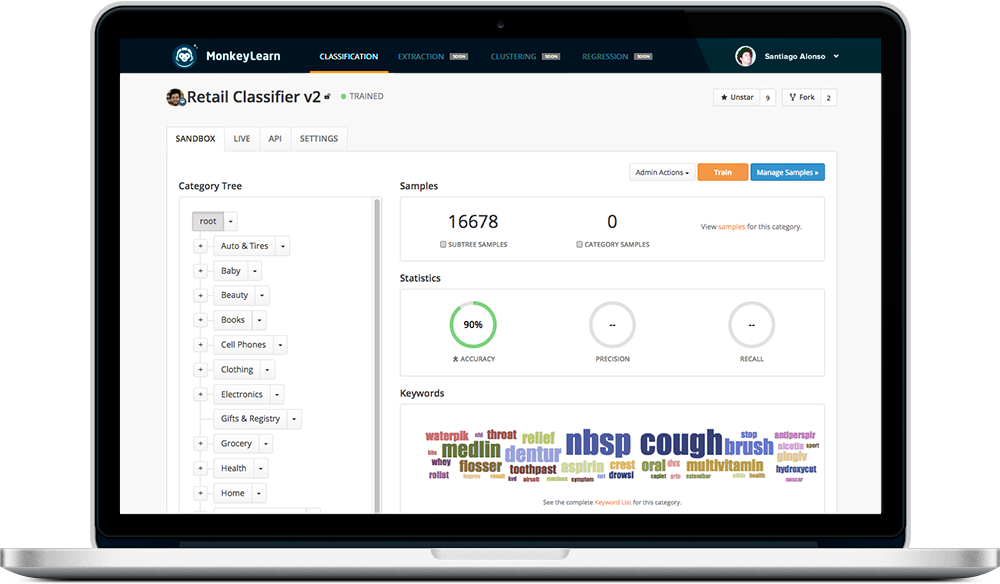Click the lock icon beside Retail Classifier v2

tap(327, 96)
